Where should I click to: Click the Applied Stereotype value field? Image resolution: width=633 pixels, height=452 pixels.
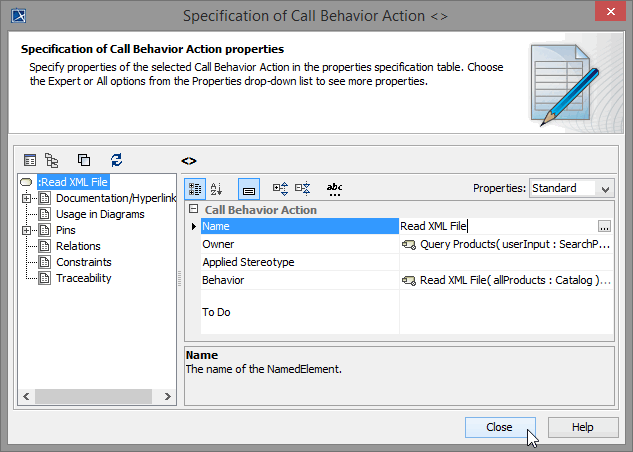[505, 262]
